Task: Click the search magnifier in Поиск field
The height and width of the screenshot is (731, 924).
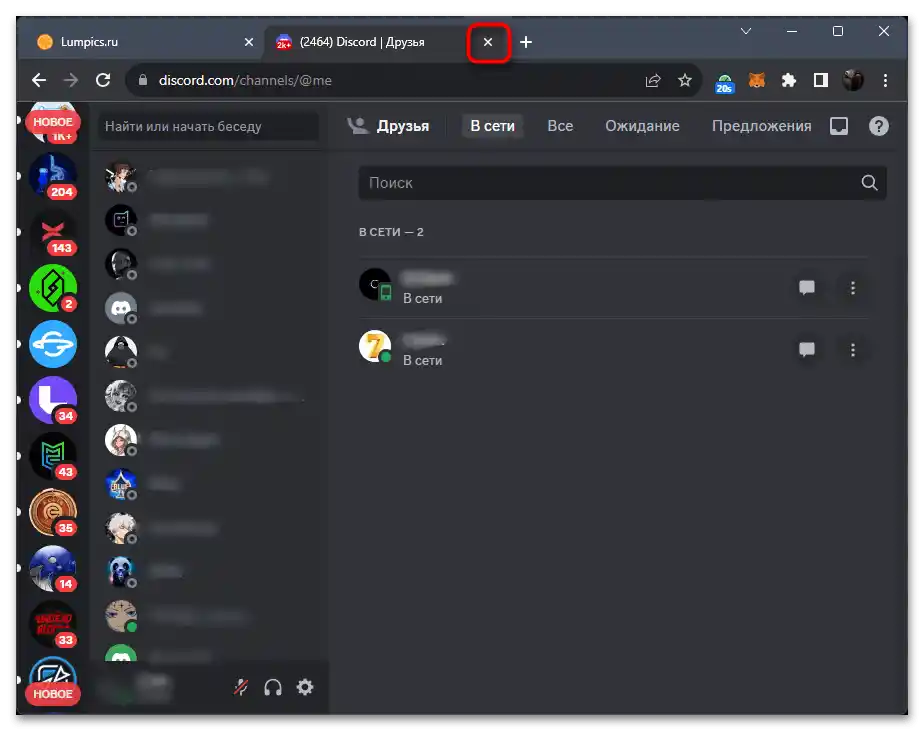Action: coord(869,183)
